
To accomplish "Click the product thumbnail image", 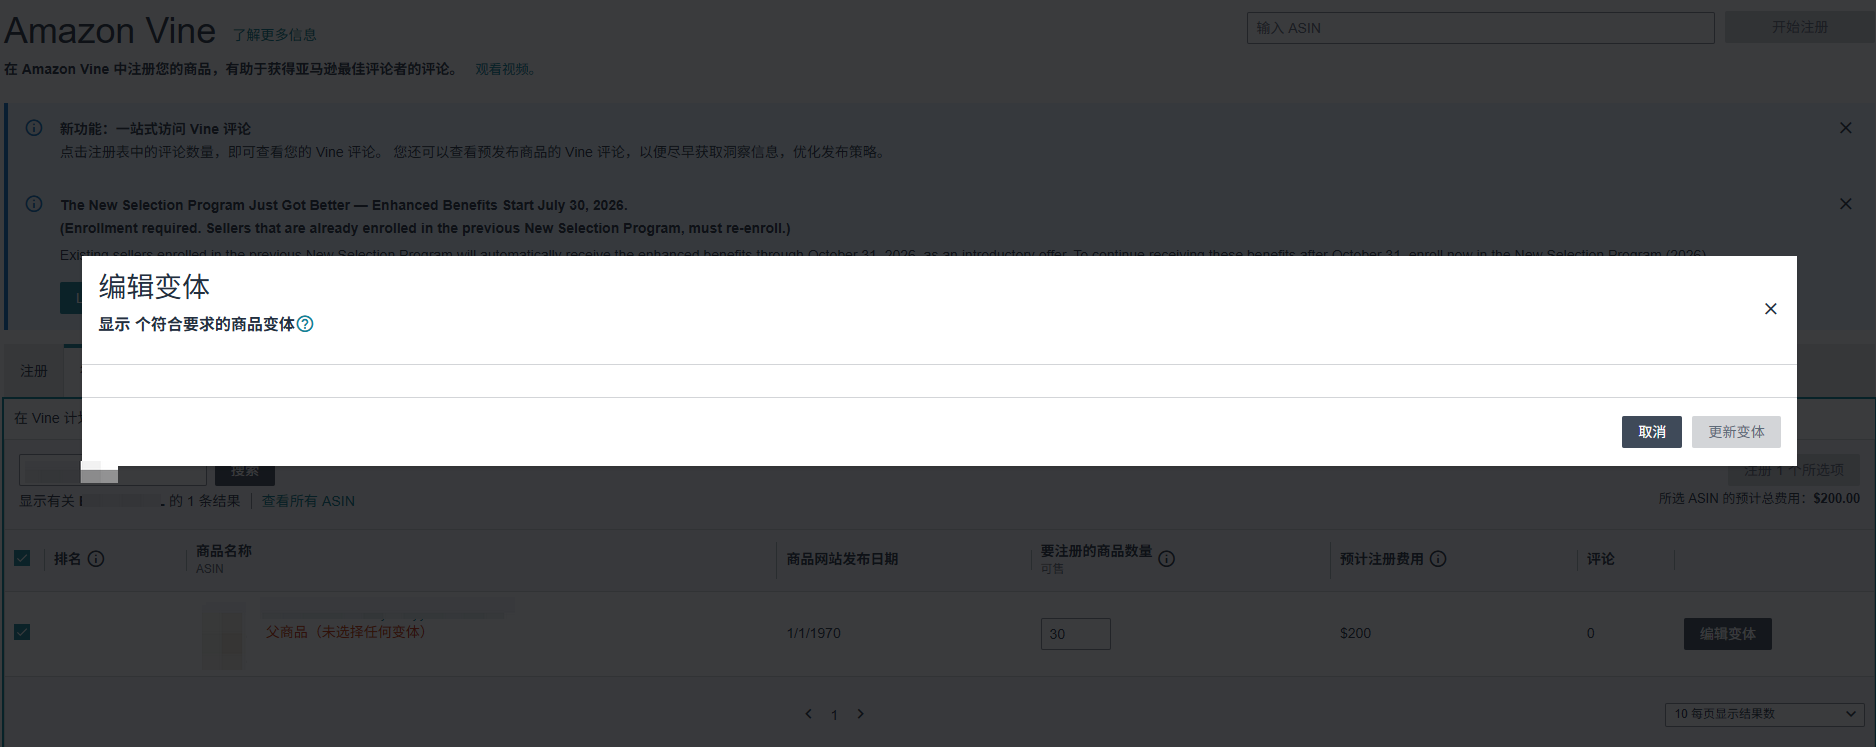I will [223, 635].
